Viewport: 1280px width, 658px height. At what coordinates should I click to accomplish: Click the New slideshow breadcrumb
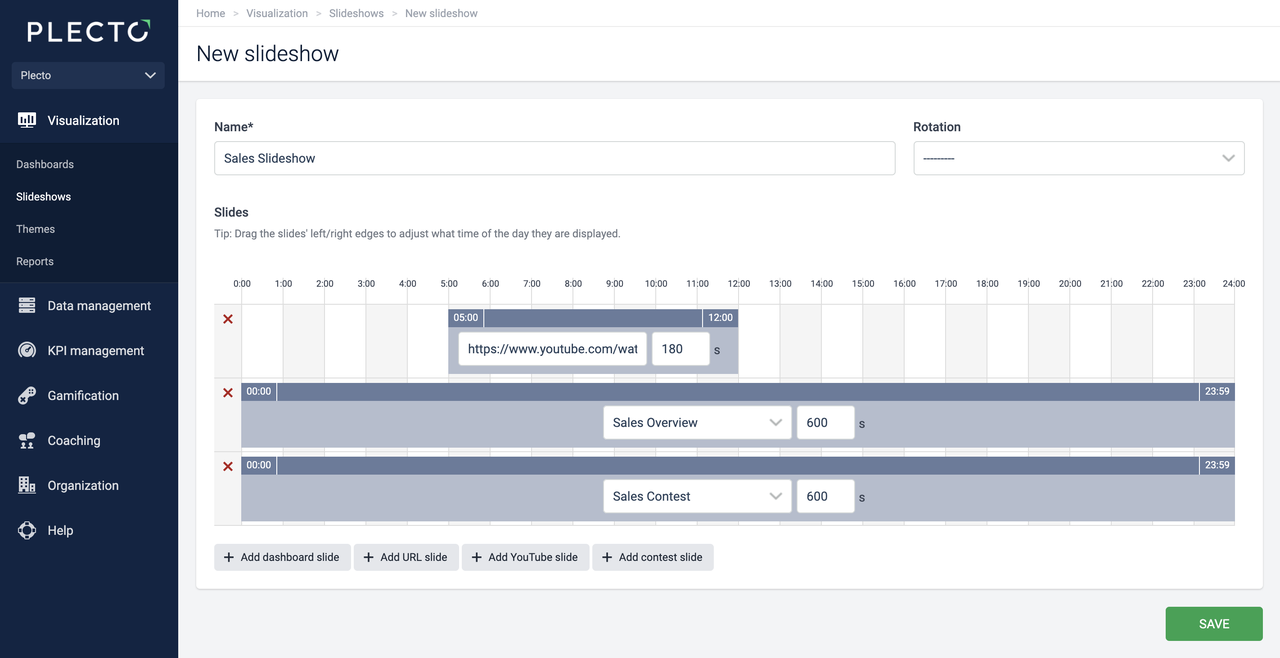click(x=441, y=13)
